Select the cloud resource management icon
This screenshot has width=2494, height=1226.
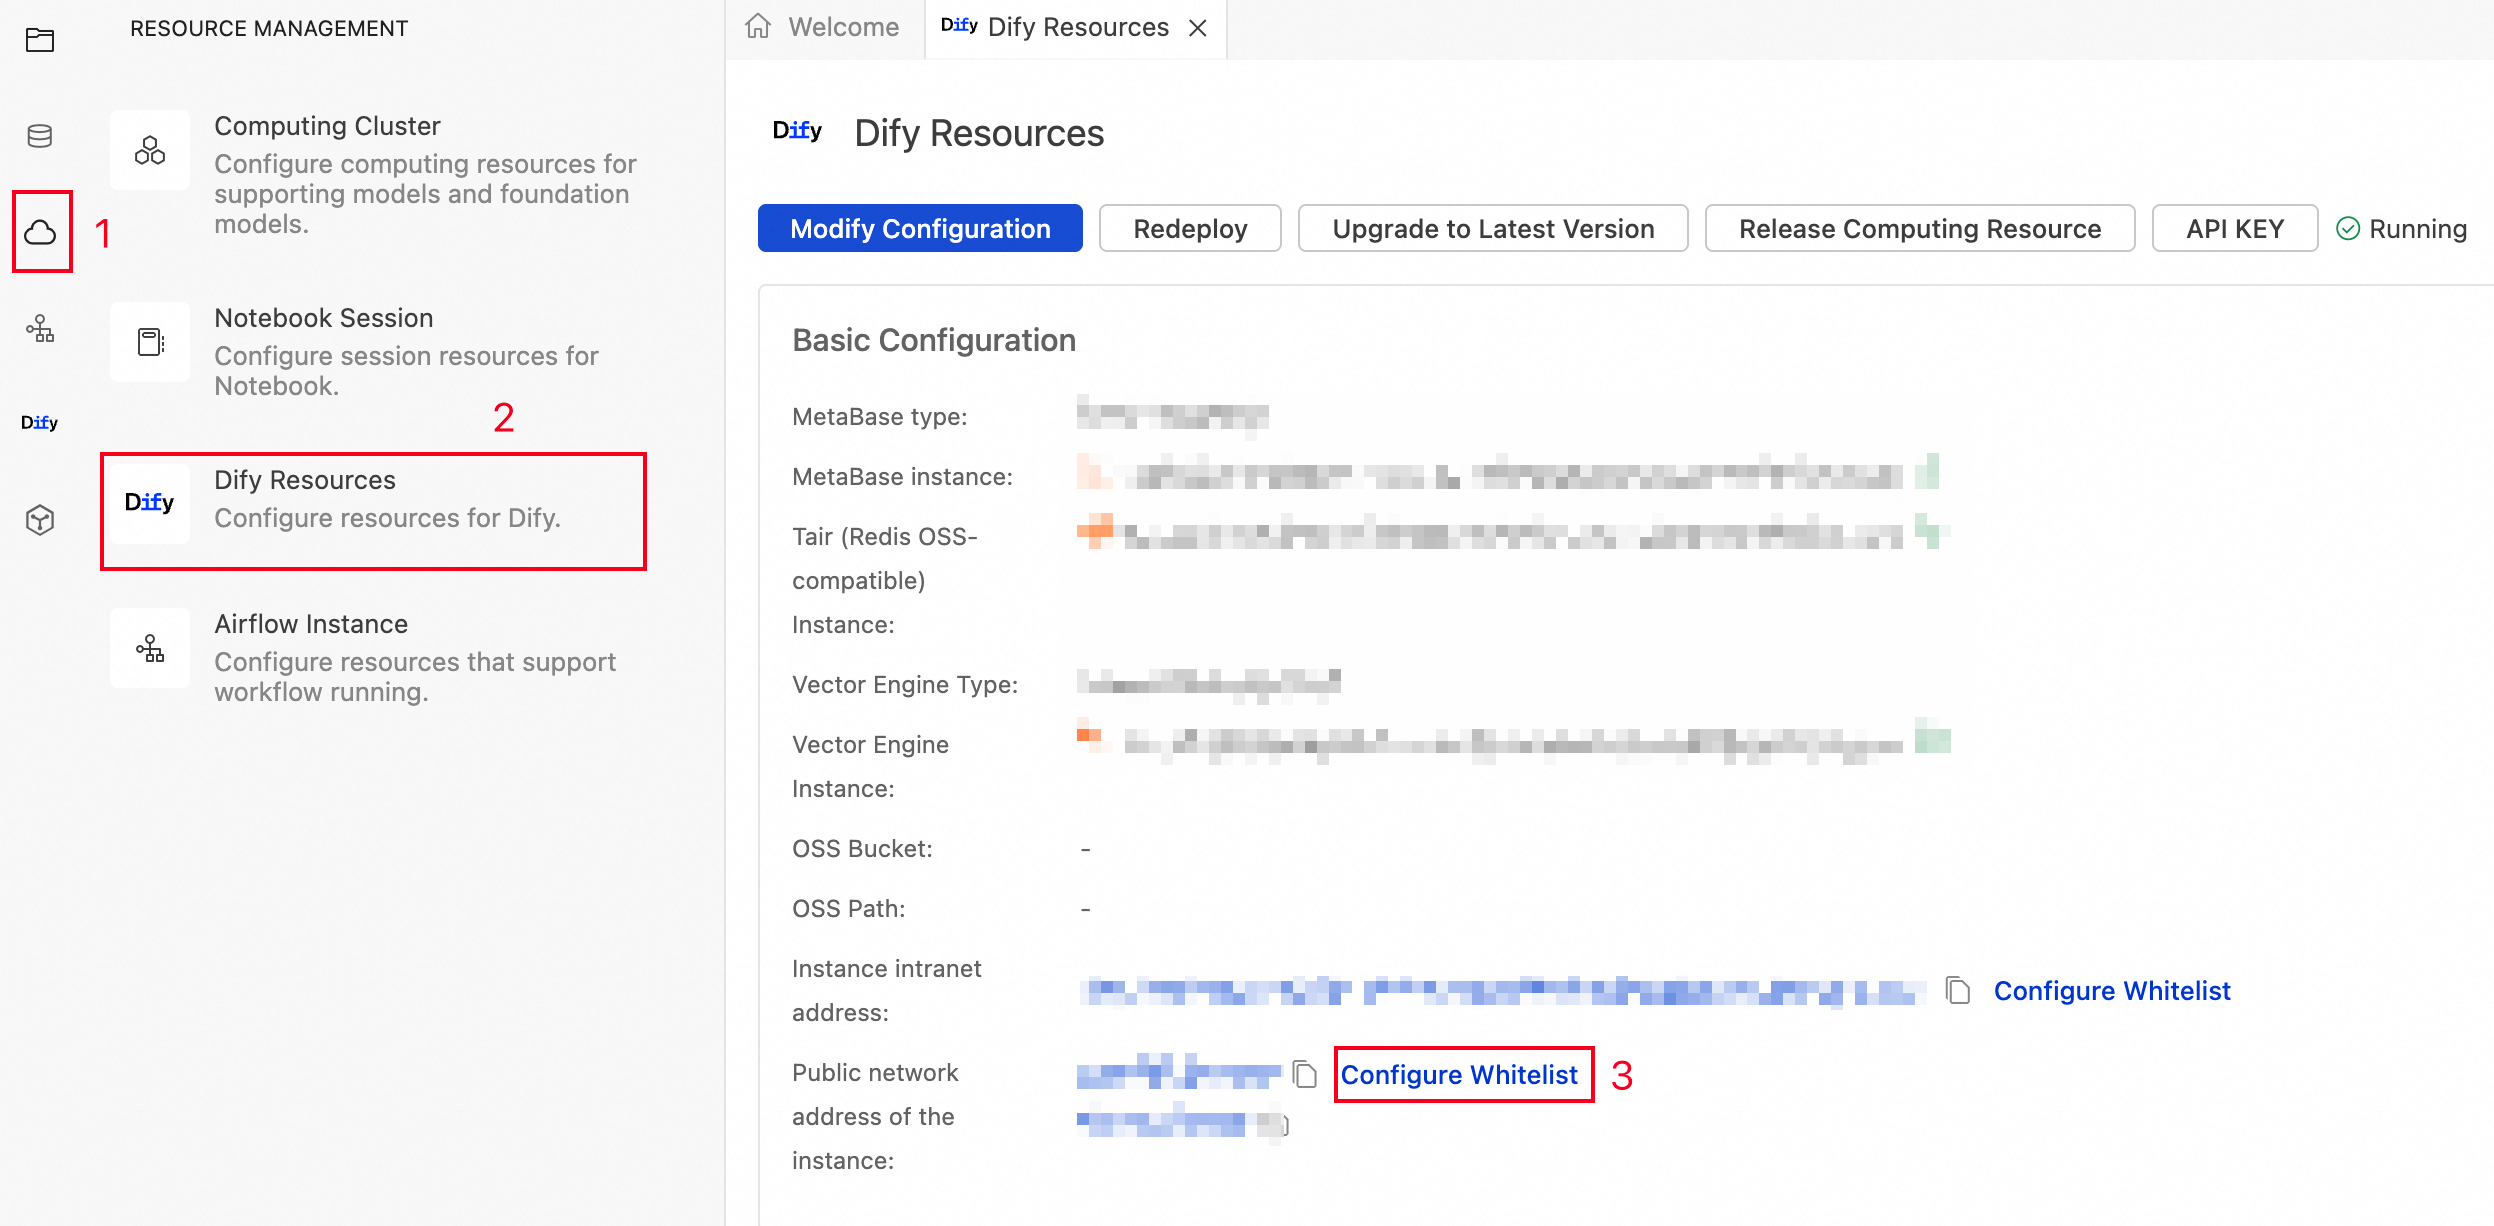[x=40, y=232]
